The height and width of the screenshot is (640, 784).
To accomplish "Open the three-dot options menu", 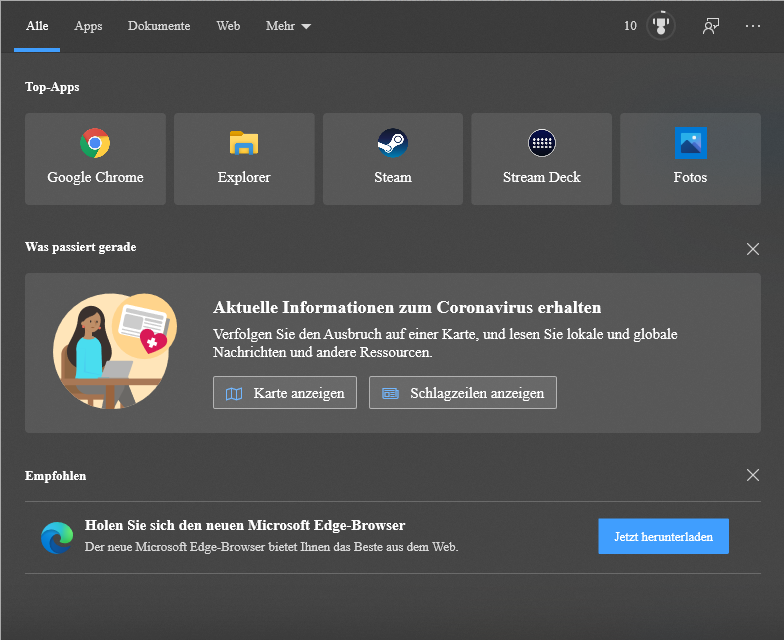I will (x=752, y=26).
